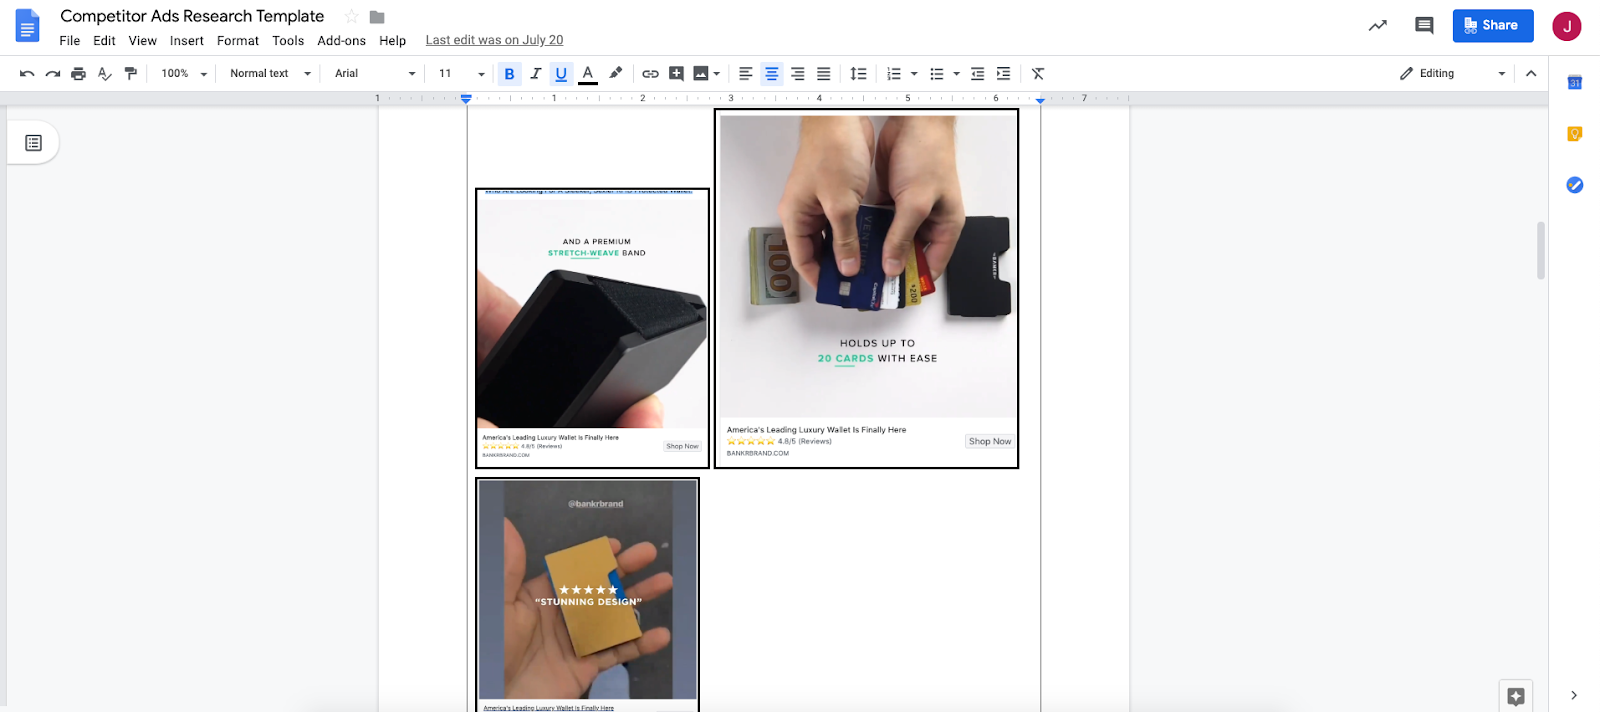The width and height of the screenshot is (1600, 712).
Task: Print the document
Action: pyautogui.click(x=79, y=73)
